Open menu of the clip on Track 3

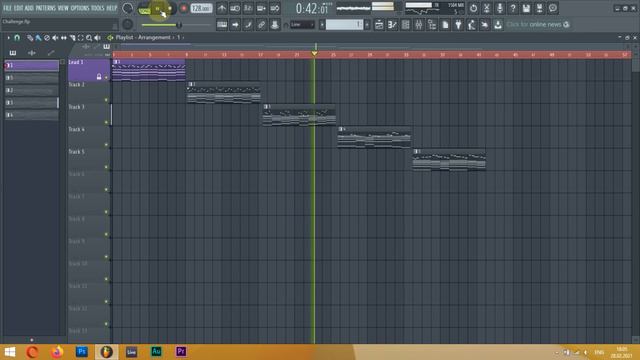[266, 107]
